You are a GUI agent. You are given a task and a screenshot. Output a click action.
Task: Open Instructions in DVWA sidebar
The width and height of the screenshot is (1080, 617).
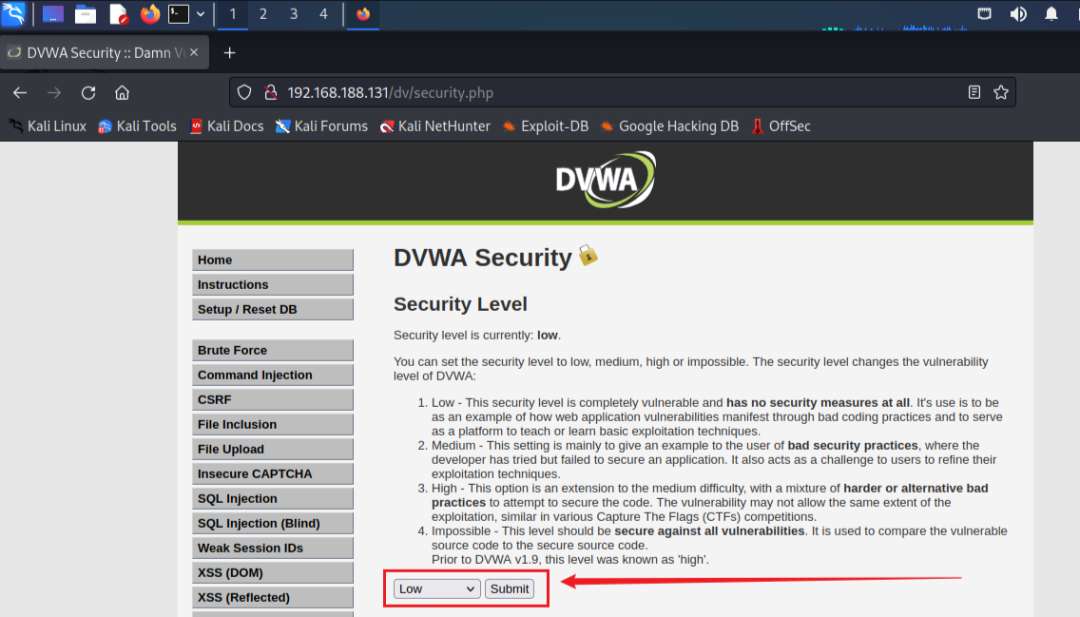click(273, 284)
